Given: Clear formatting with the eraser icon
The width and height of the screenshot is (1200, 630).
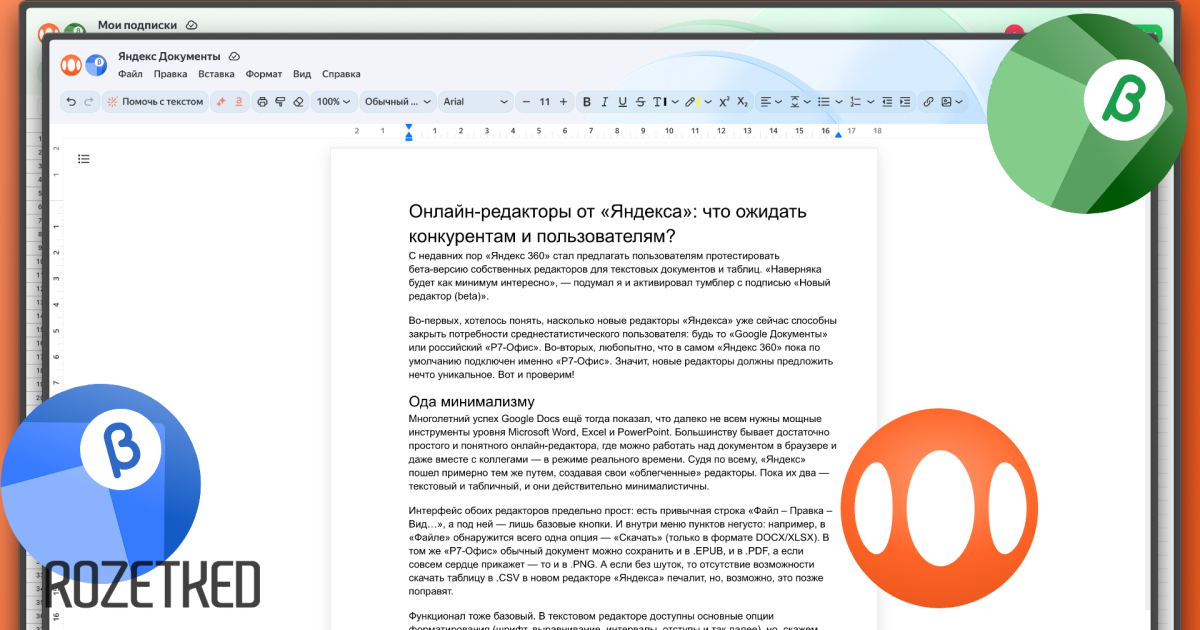Looking at the screenshot, I should 298,101.
